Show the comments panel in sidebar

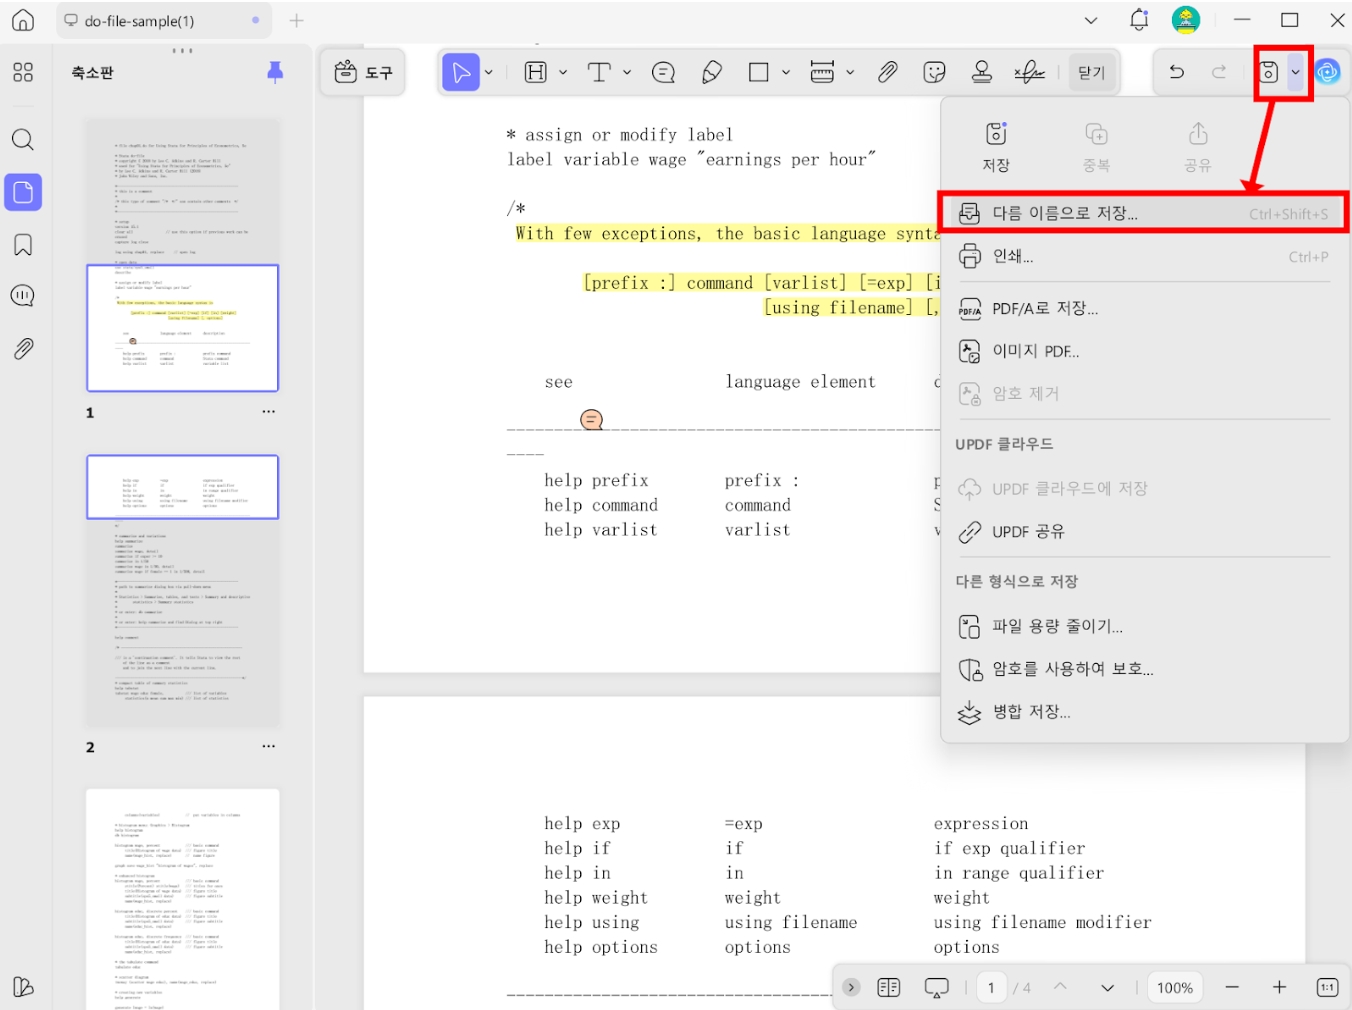click(x=22, y=296)
